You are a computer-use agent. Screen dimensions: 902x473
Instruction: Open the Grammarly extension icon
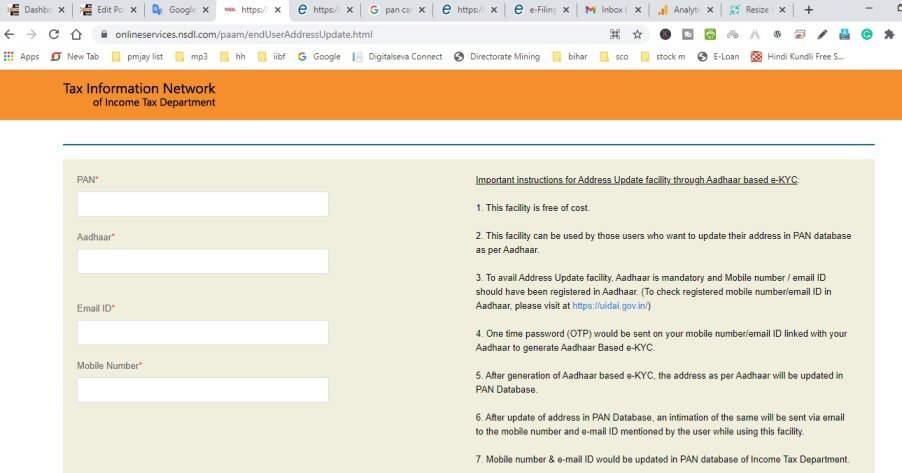tap(867, 35)
